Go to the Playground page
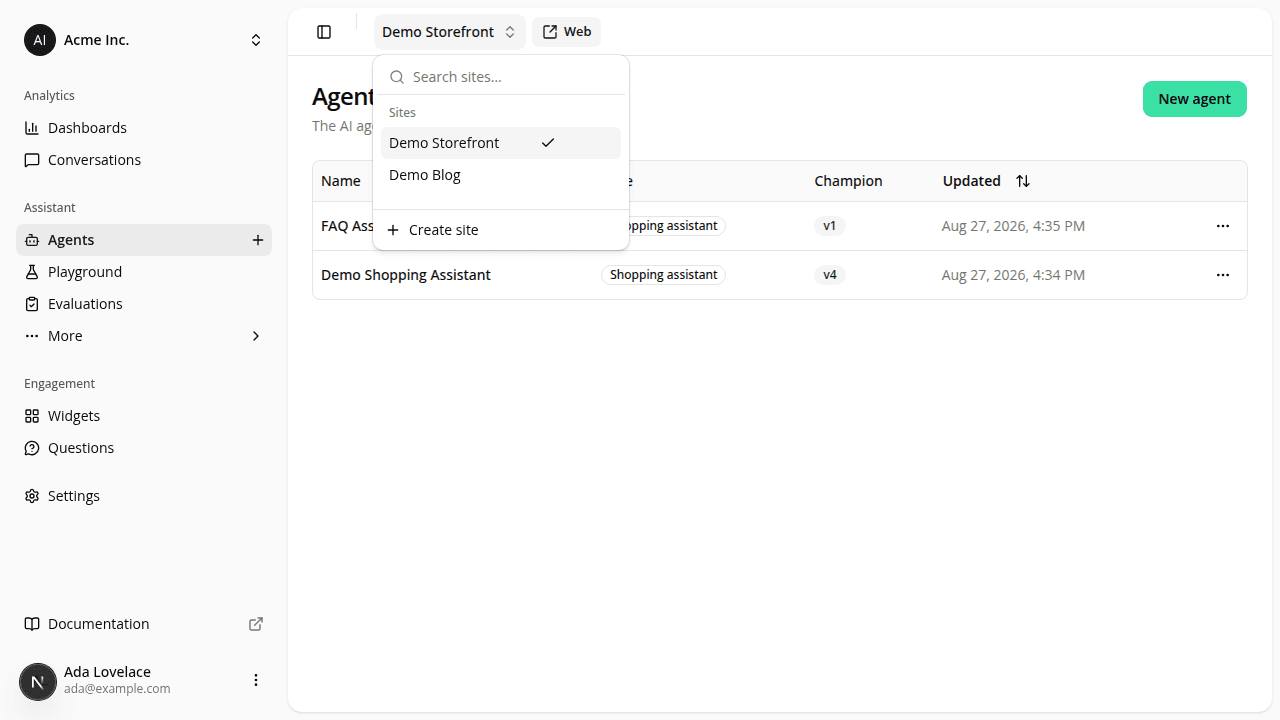The width and height of the screenshot is (1280, 720). point(144,272)
